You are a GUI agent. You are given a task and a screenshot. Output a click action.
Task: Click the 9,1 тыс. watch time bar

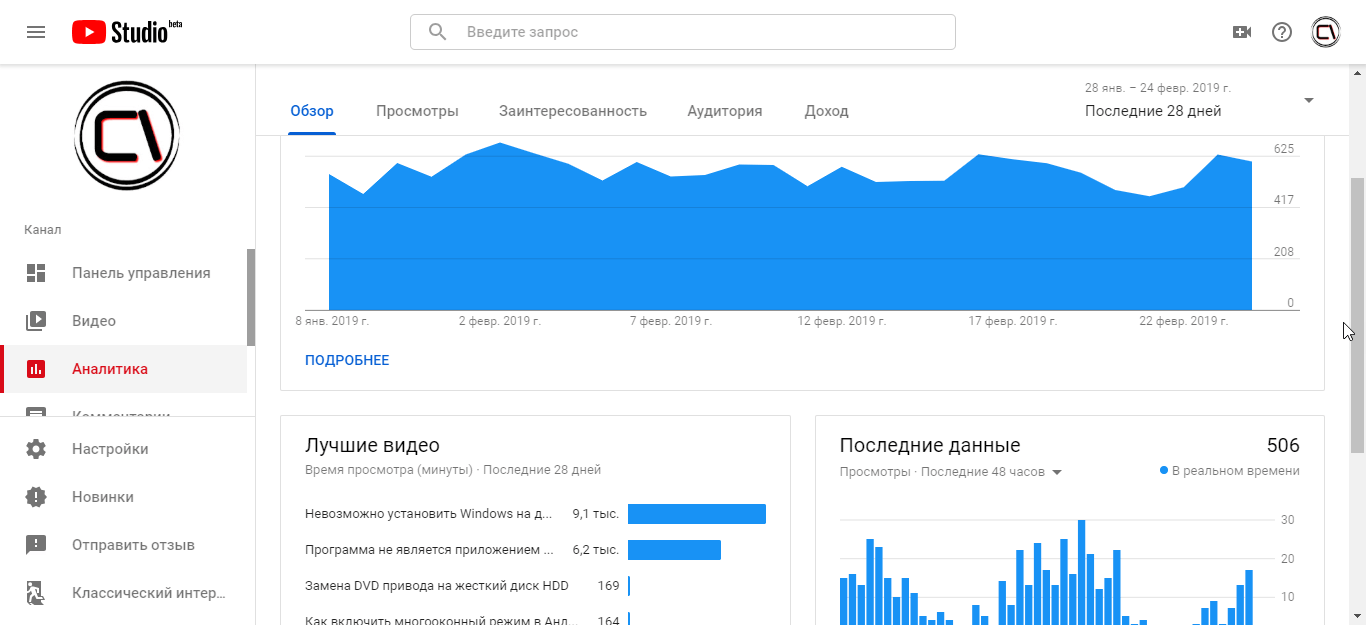(697, 514)
